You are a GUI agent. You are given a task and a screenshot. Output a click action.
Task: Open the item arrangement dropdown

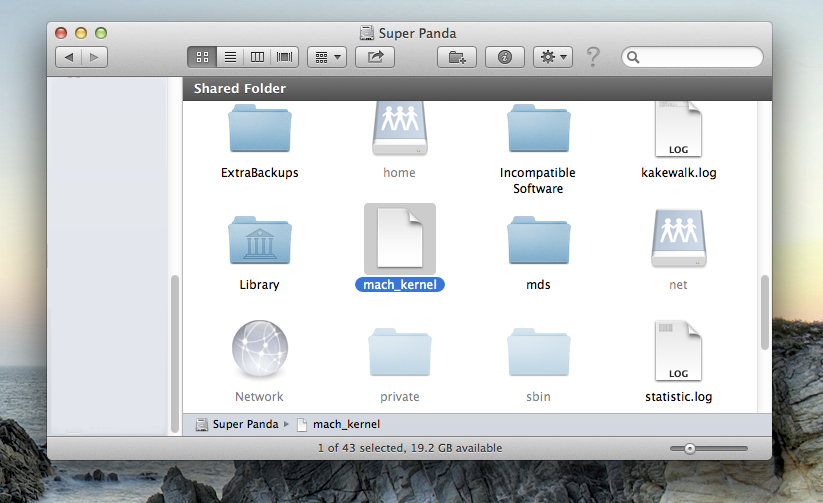tap(328, 57)
